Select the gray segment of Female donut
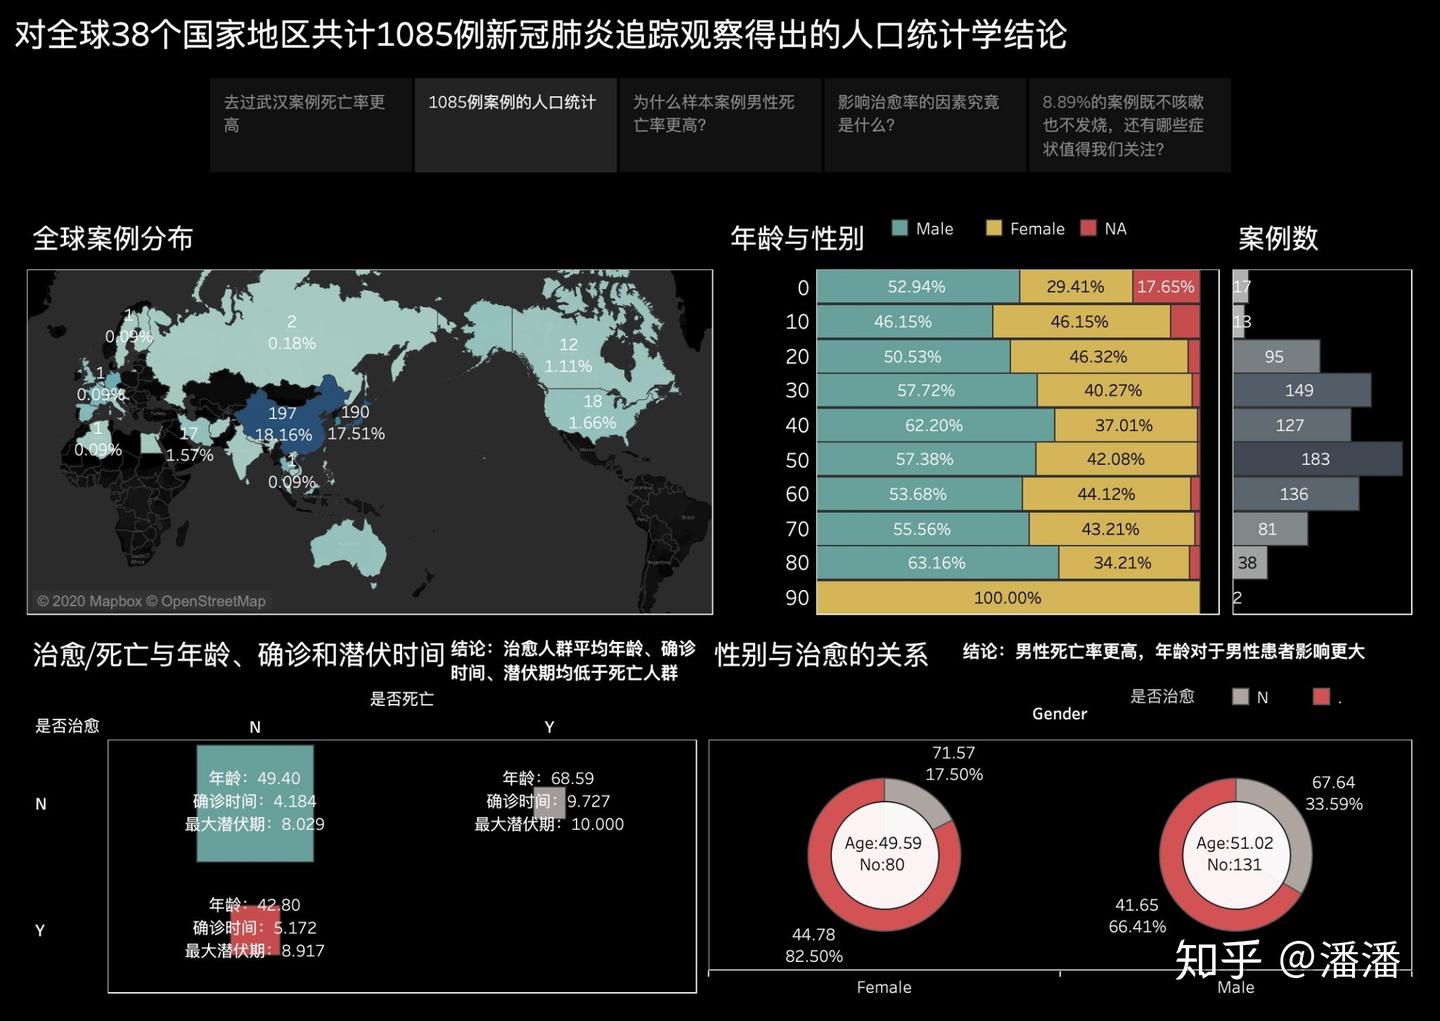 (919, 801)
